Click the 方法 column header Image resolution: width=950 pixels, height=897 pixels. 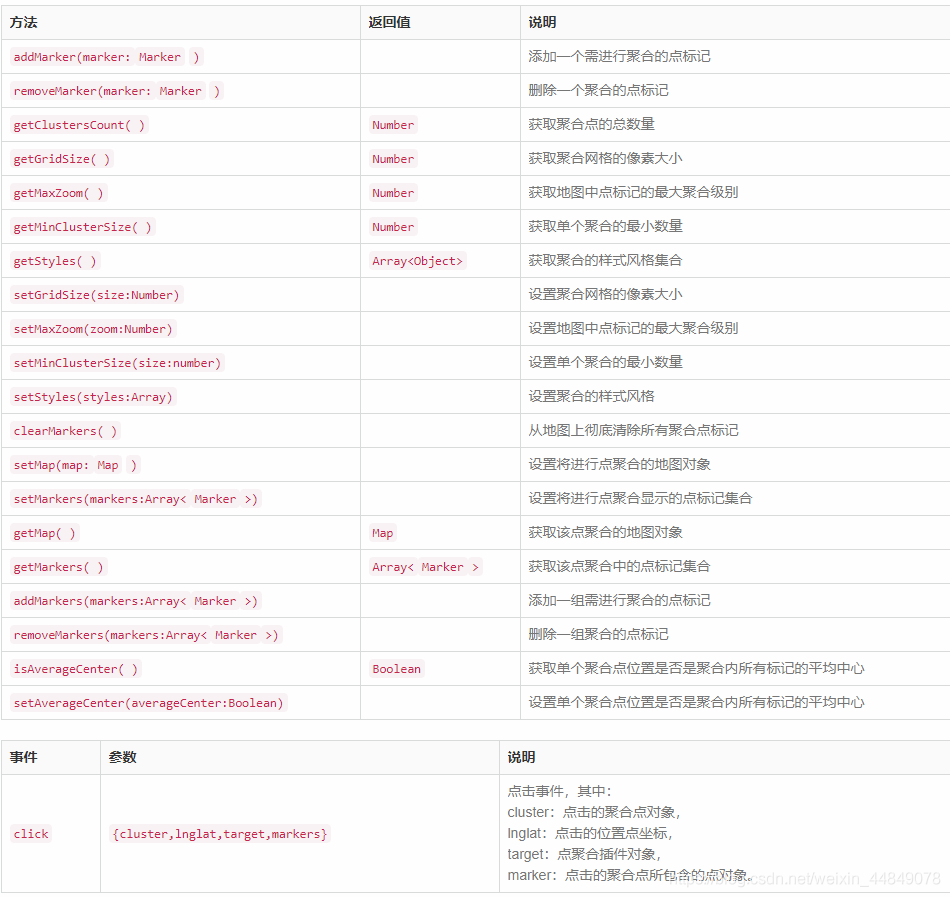tap(23, 22)
